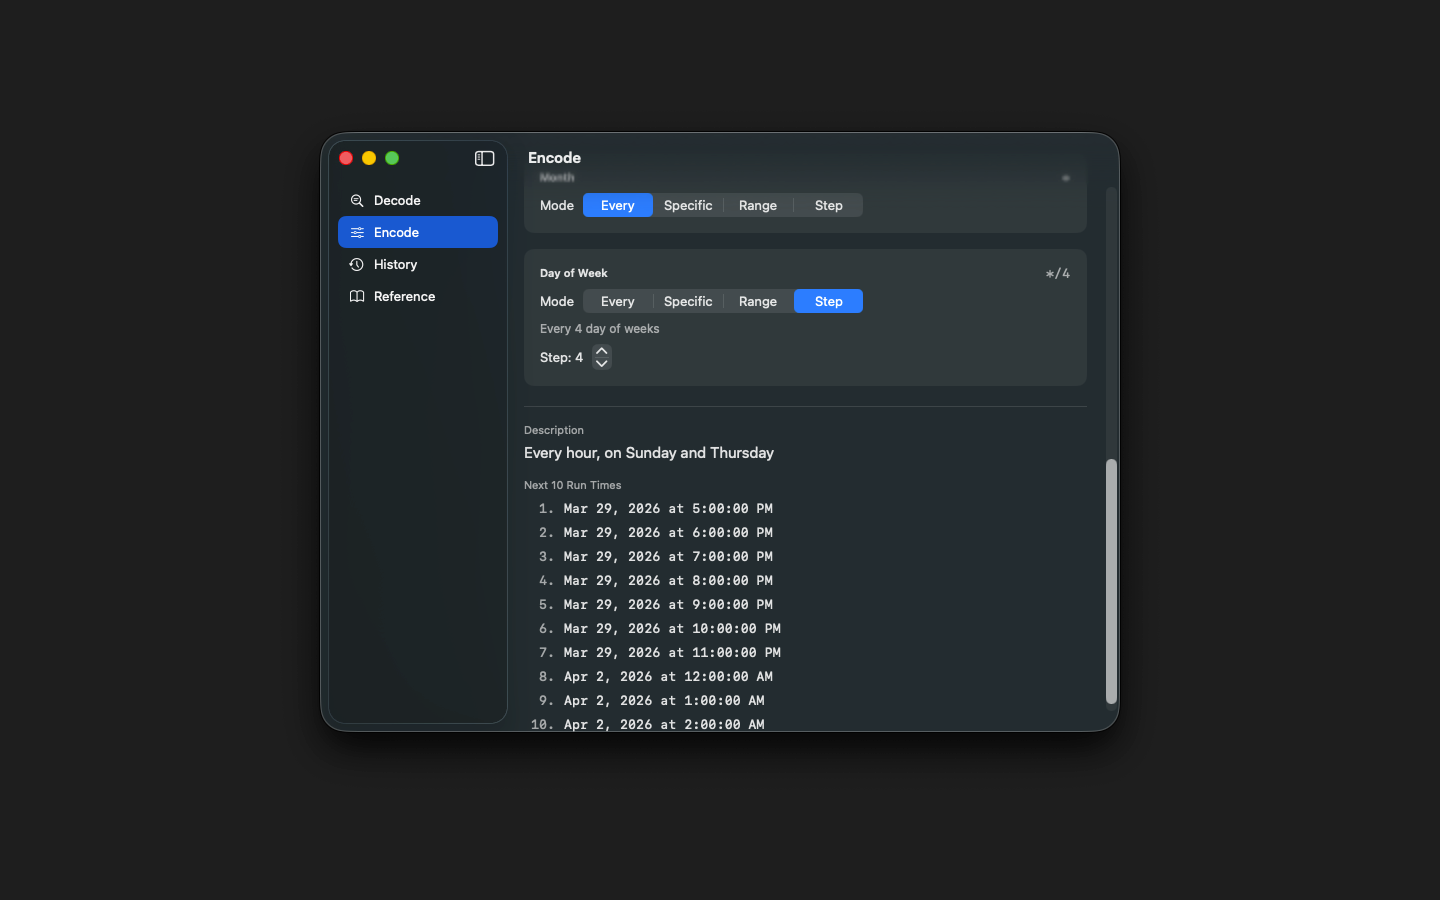Increase the Step value with up arrow

[x=602, y=351]
